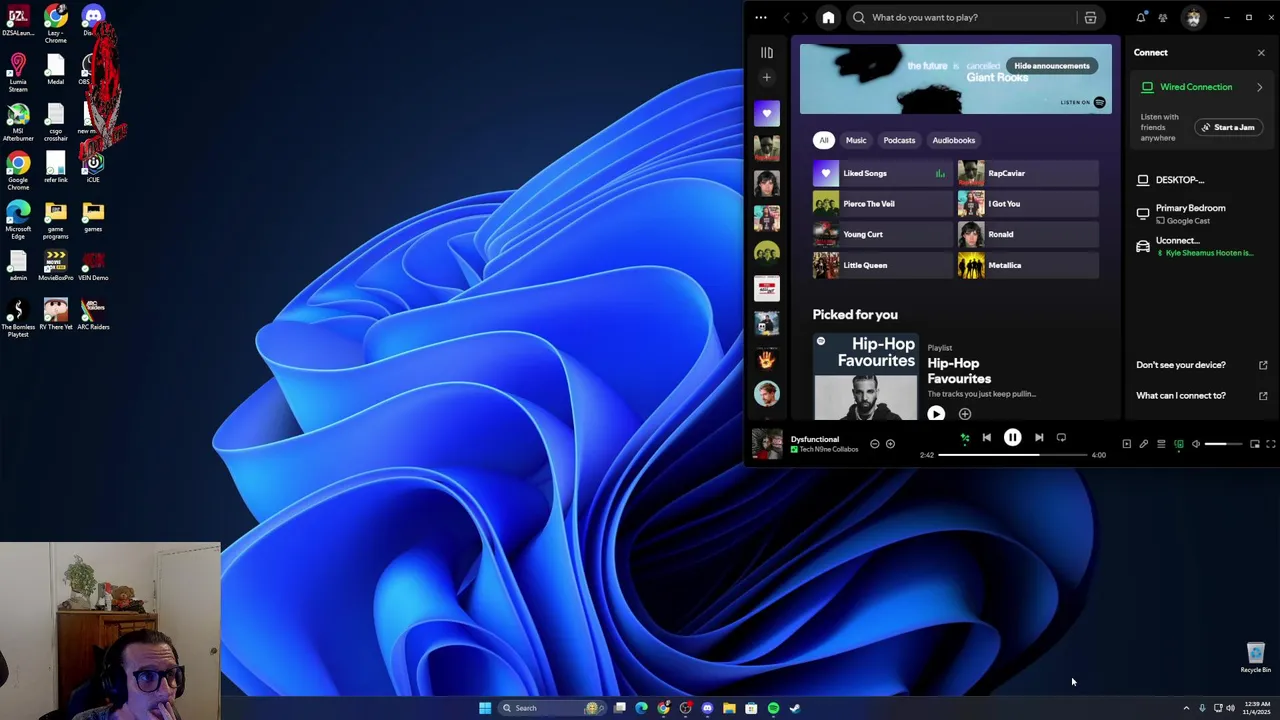Pause the current song
Image resolution: width=1280 pixels, height=720 pixels.
click(x=1012, y=437)
